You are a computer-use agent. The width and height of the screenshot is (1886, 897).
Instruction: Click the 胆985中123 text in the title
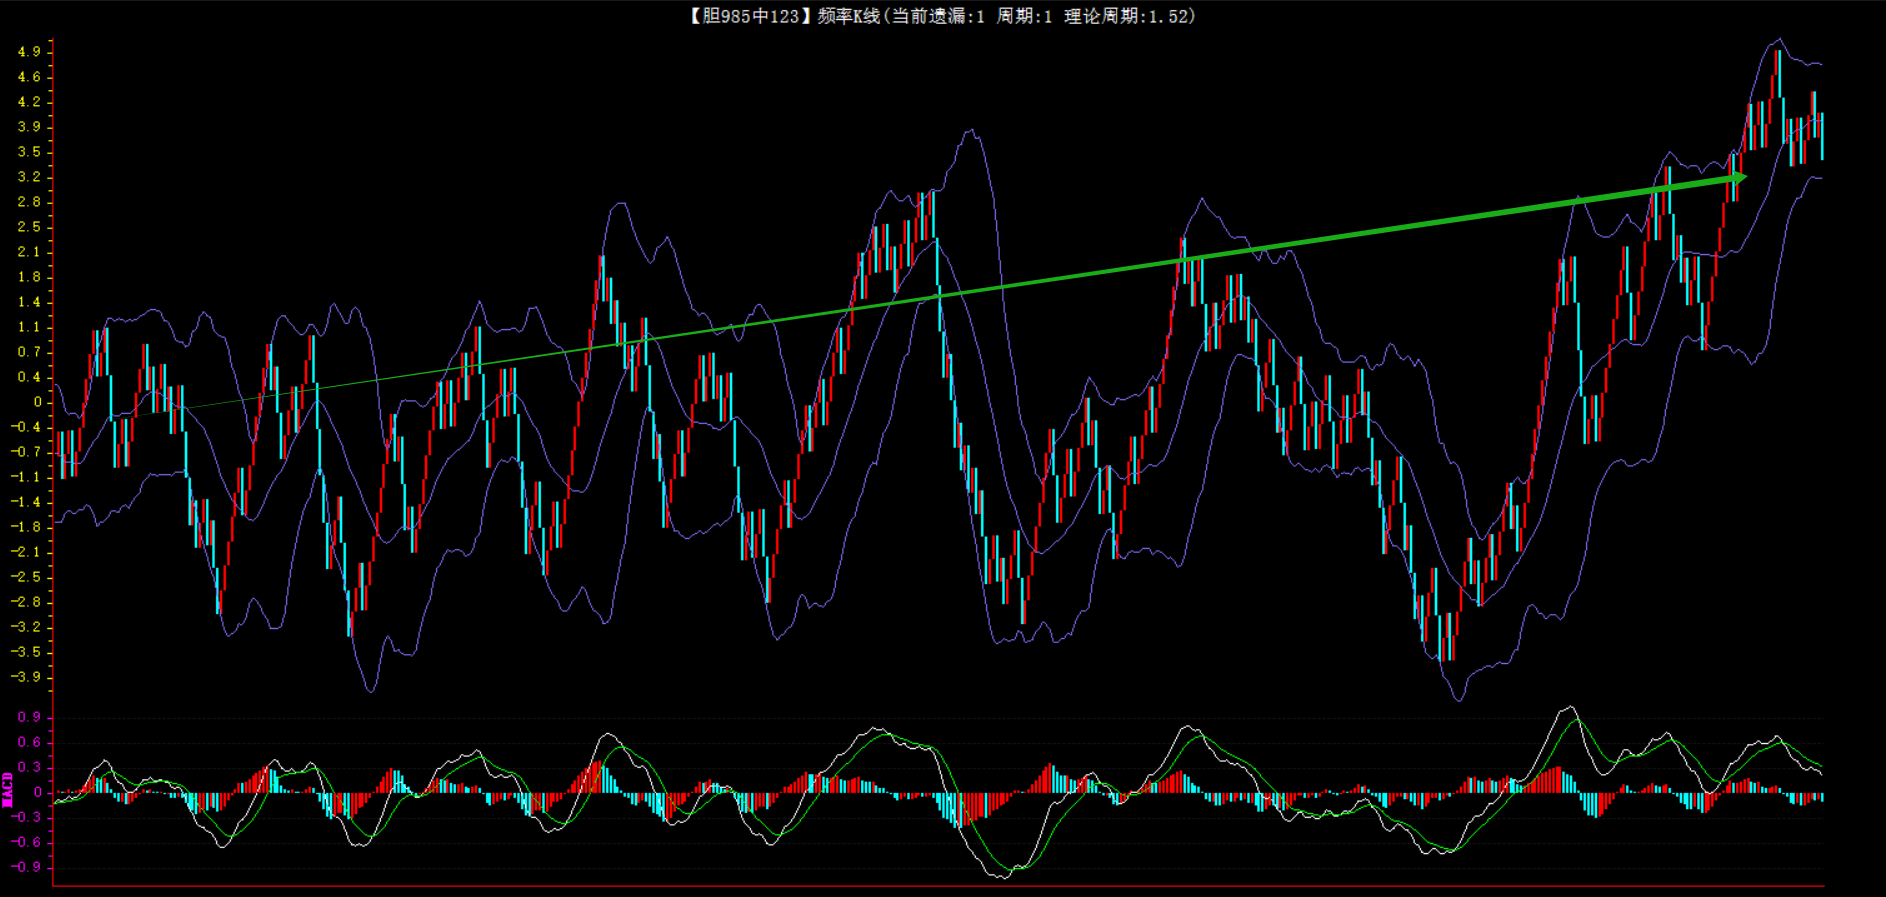[x=750, y=16]
